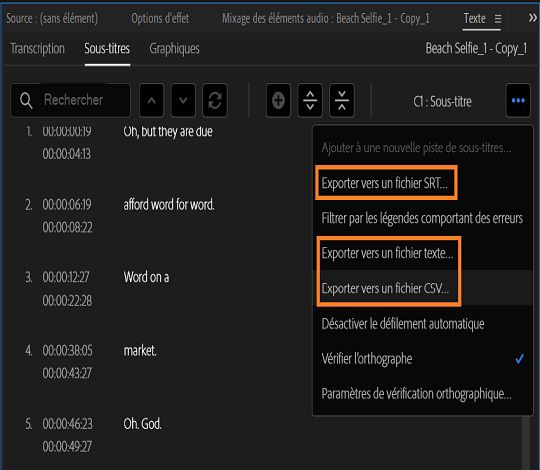Image resolution: width=540 pixels, height=470 pixels.
Task: Split the caption segment
Action: pos(310,101)
